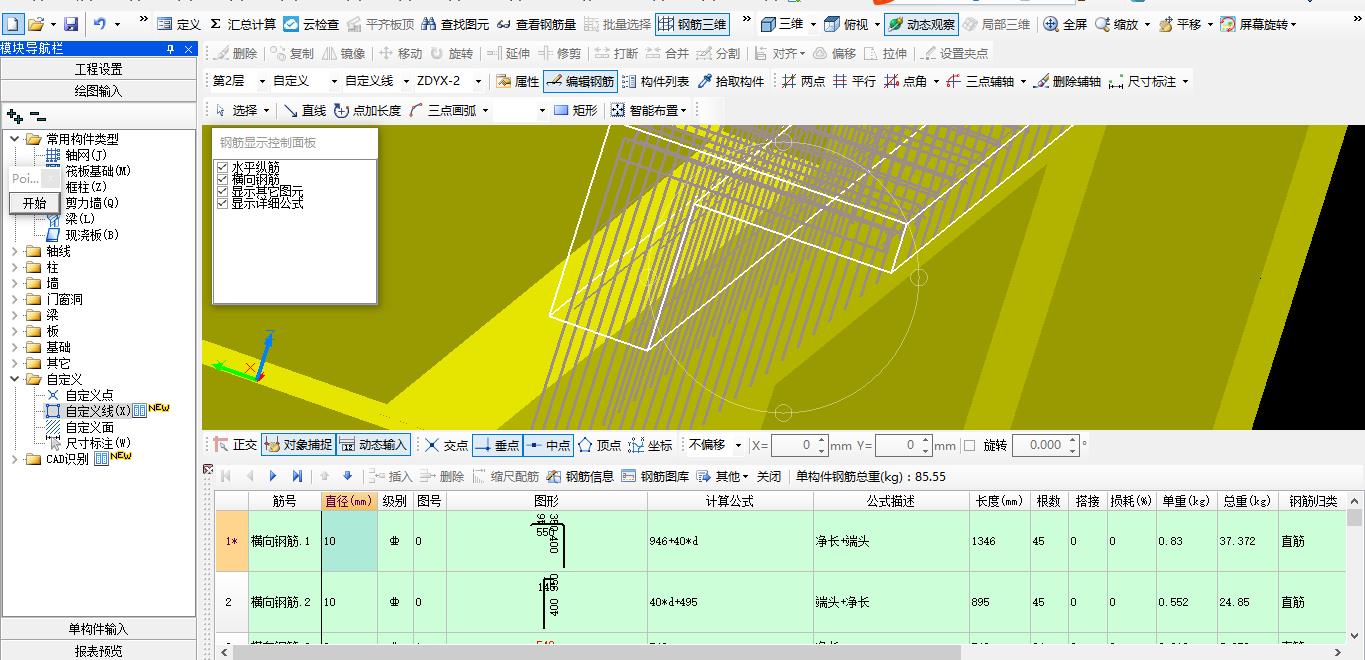Open 钢筋图库 rebar library
Screen dimensions: 1365x660
655,476
